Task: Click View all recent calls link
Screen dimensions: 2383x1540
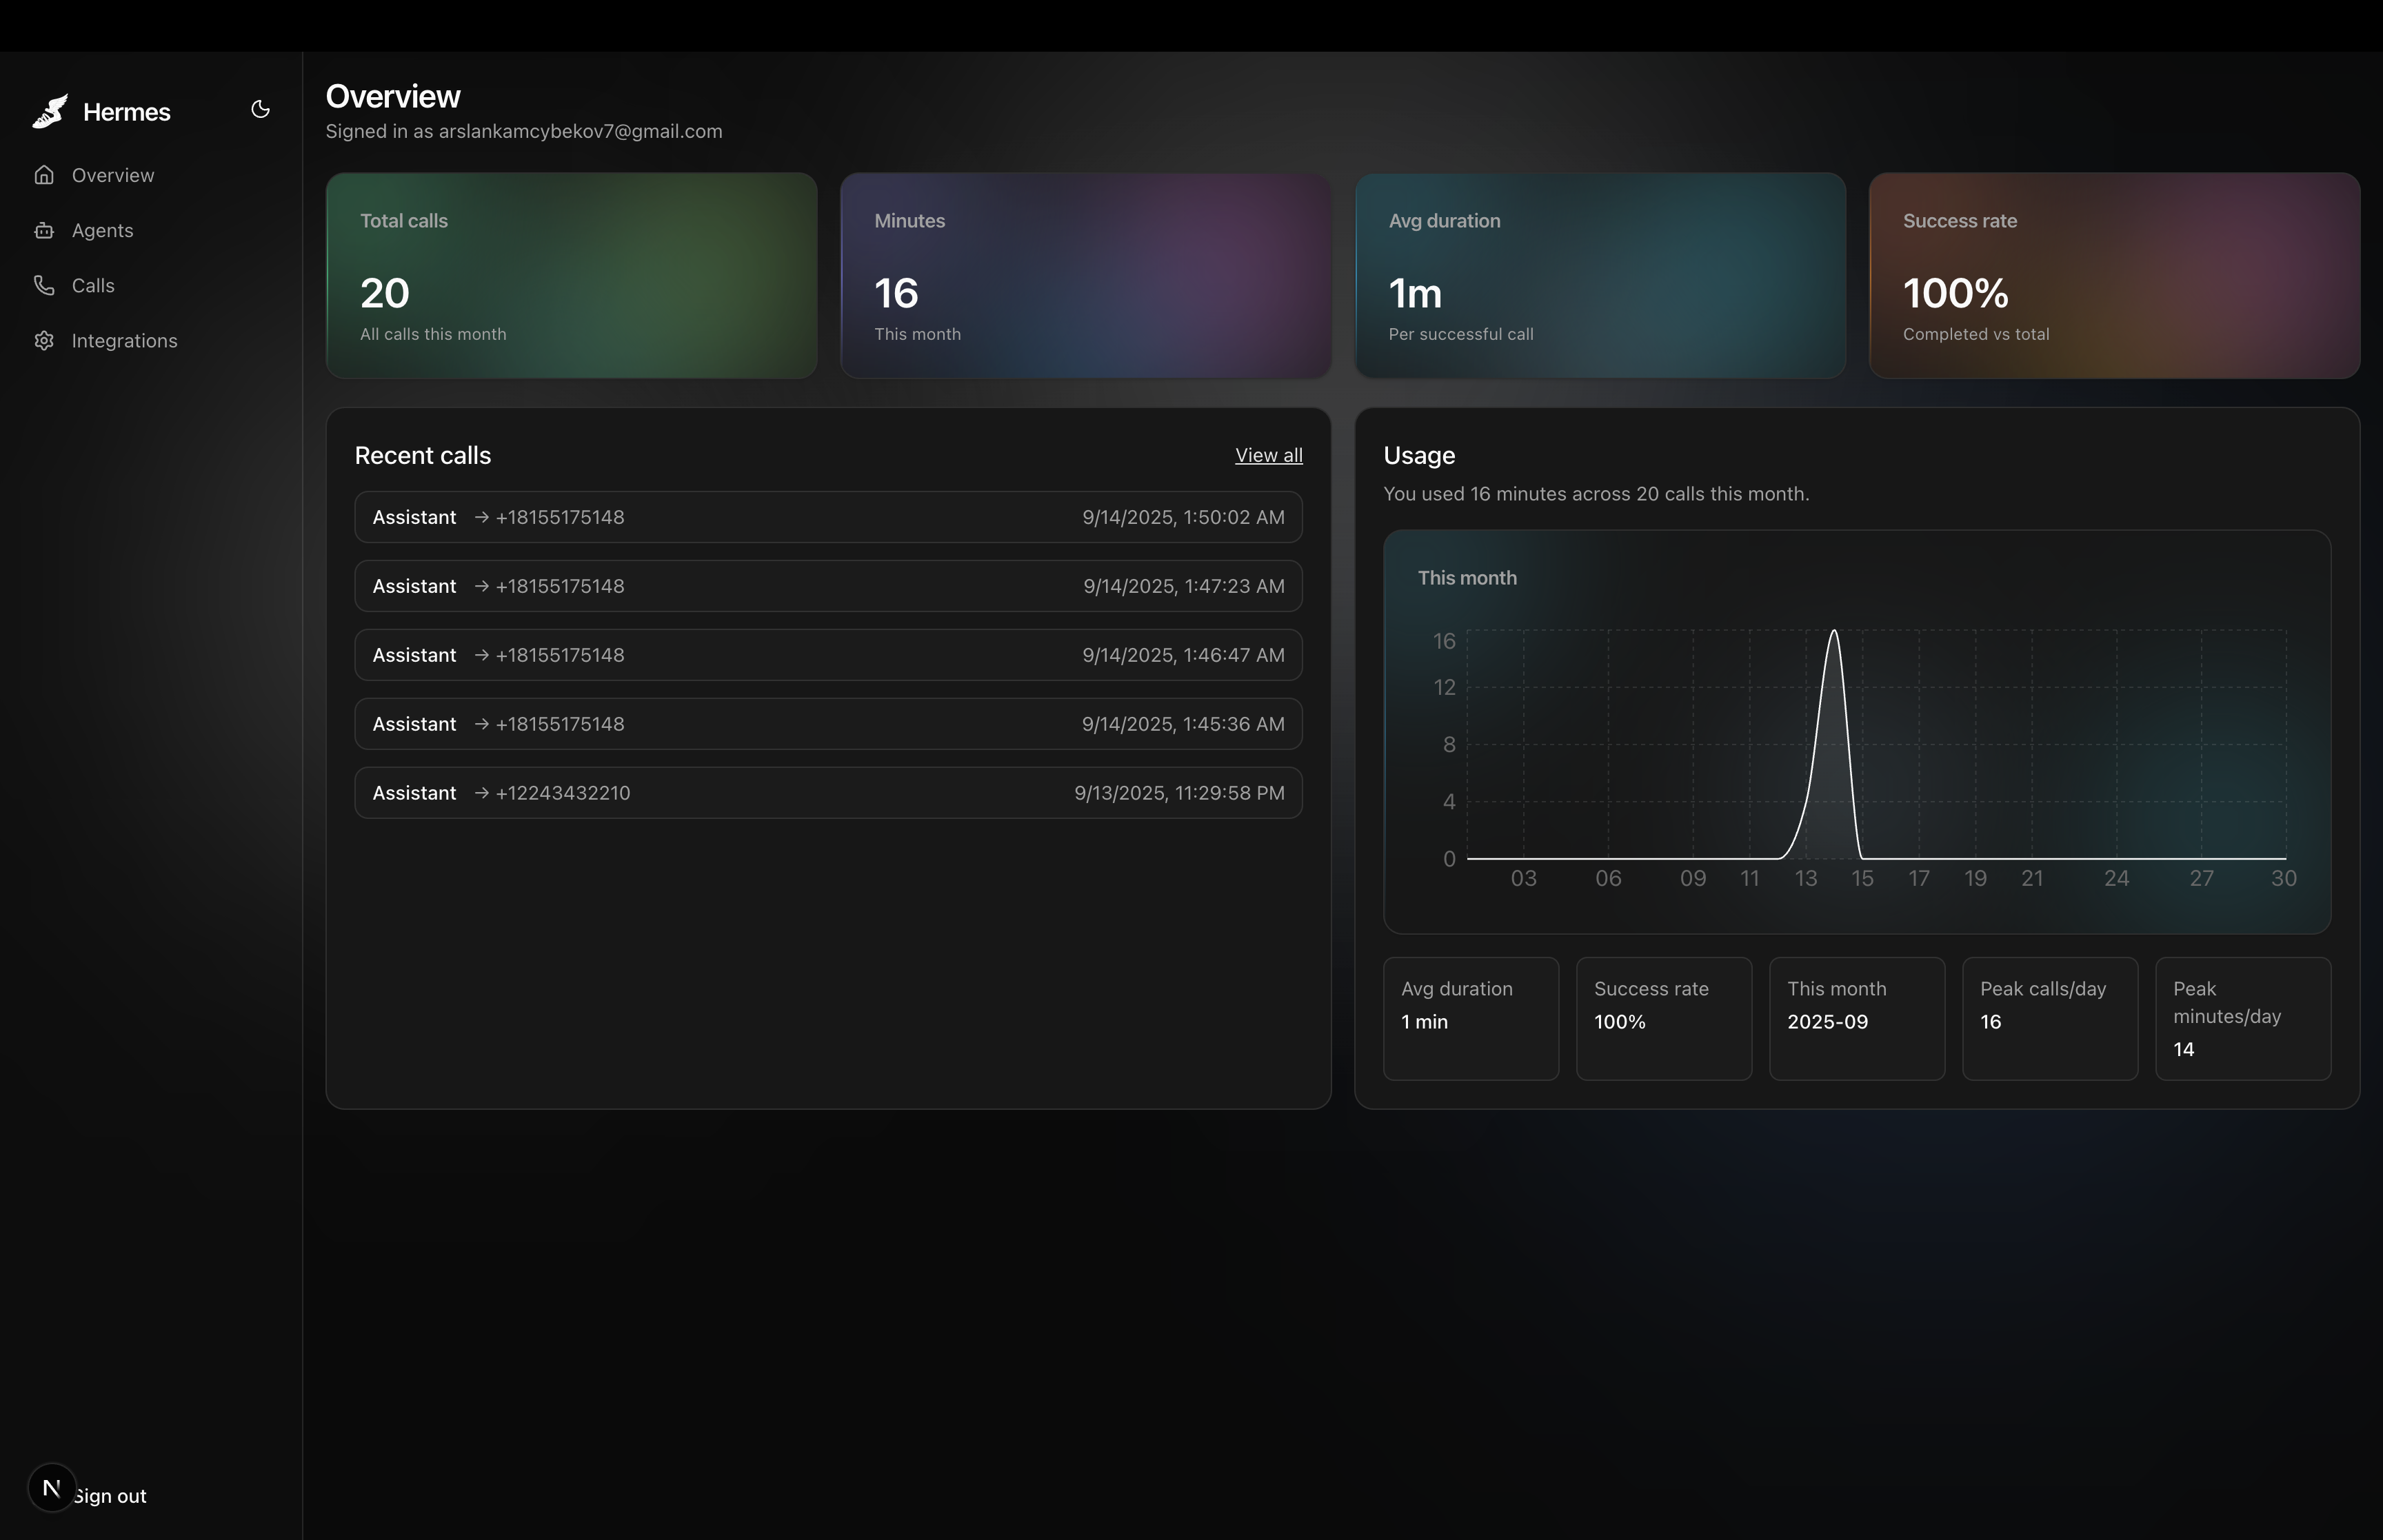Action: 1268,456
